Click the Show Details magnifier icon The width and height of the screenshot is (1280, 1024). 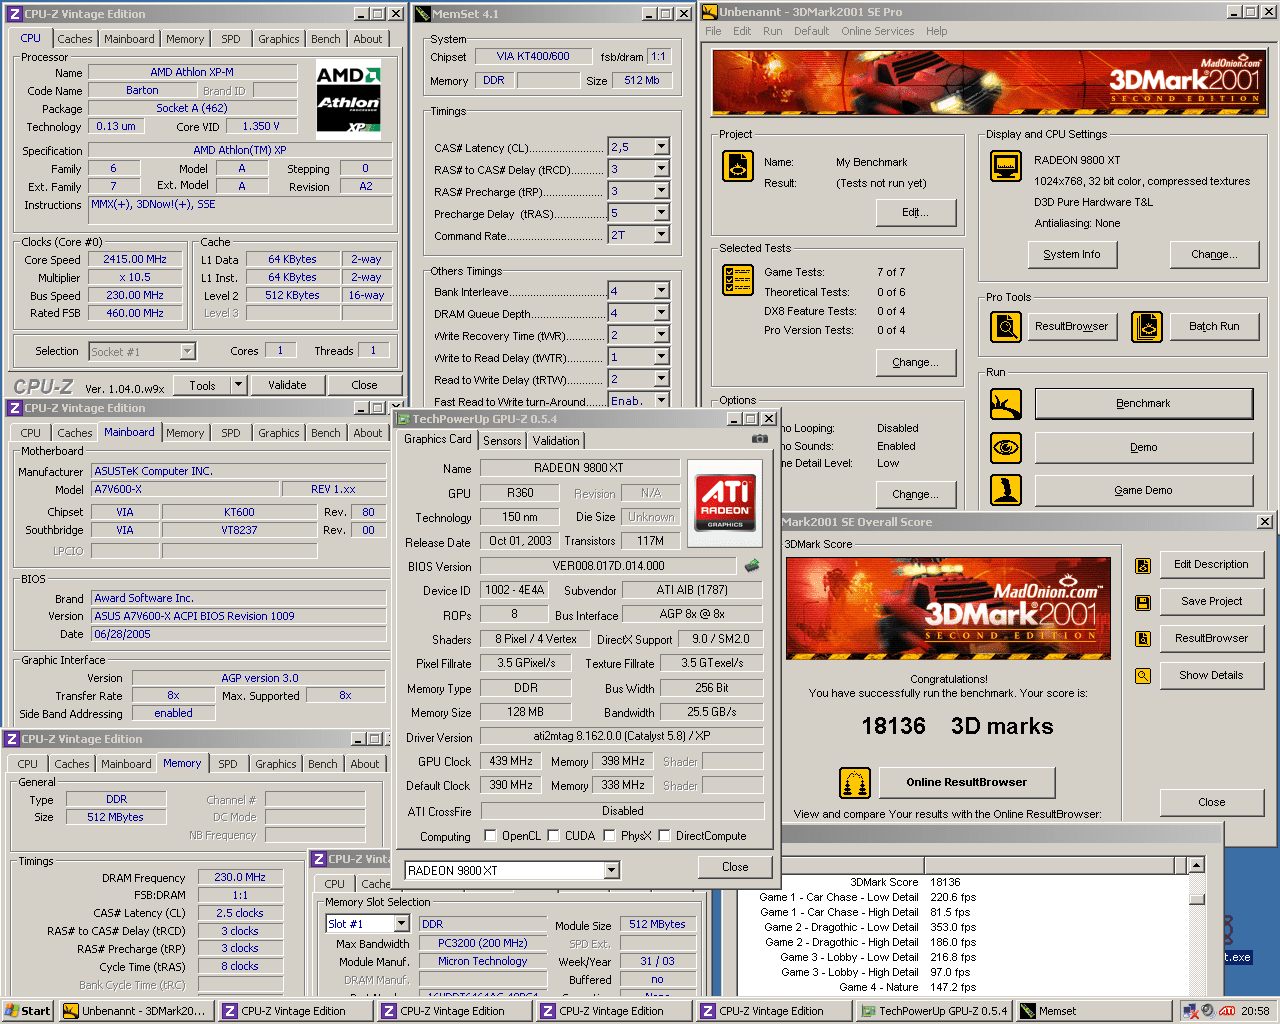pyautogui.click(x=1143, y=676)
